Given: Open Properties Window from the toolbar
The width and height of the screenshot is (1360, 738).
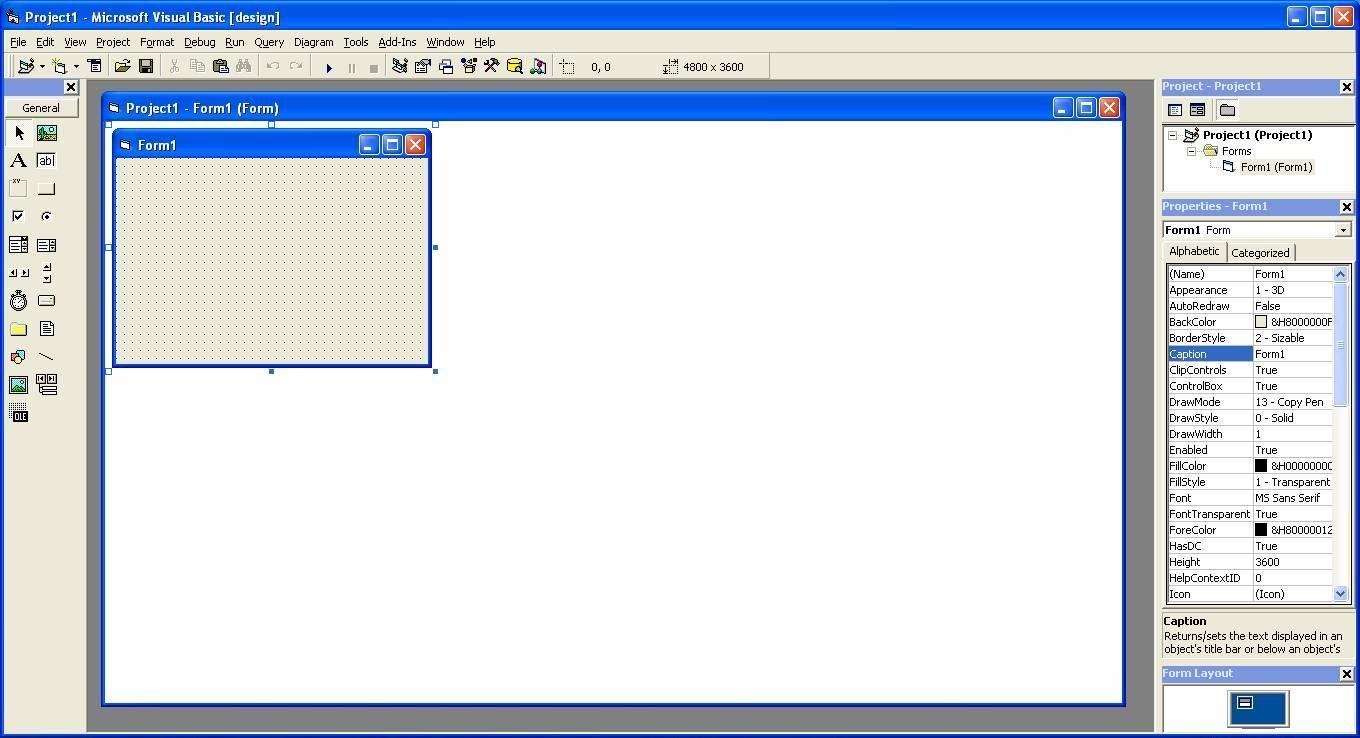Looking at the screenshot, I should pos(422,67).
